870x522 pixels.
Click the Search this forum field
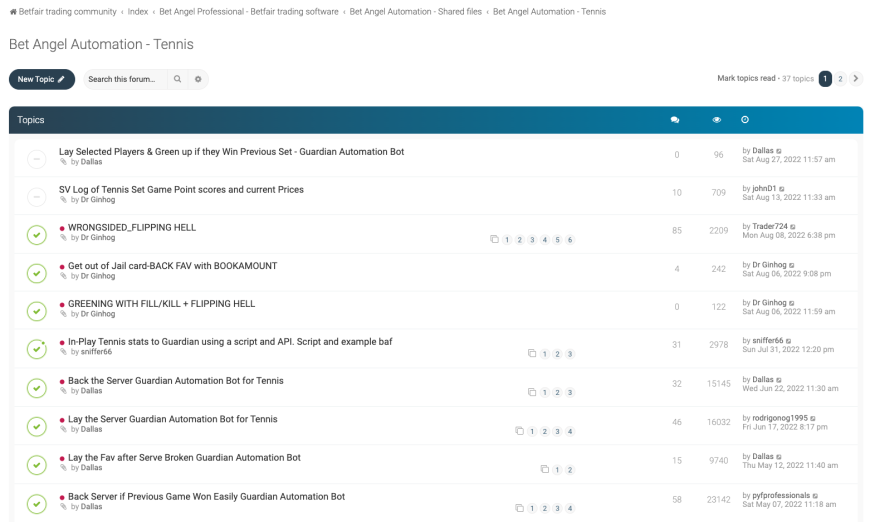coord(125,79)
